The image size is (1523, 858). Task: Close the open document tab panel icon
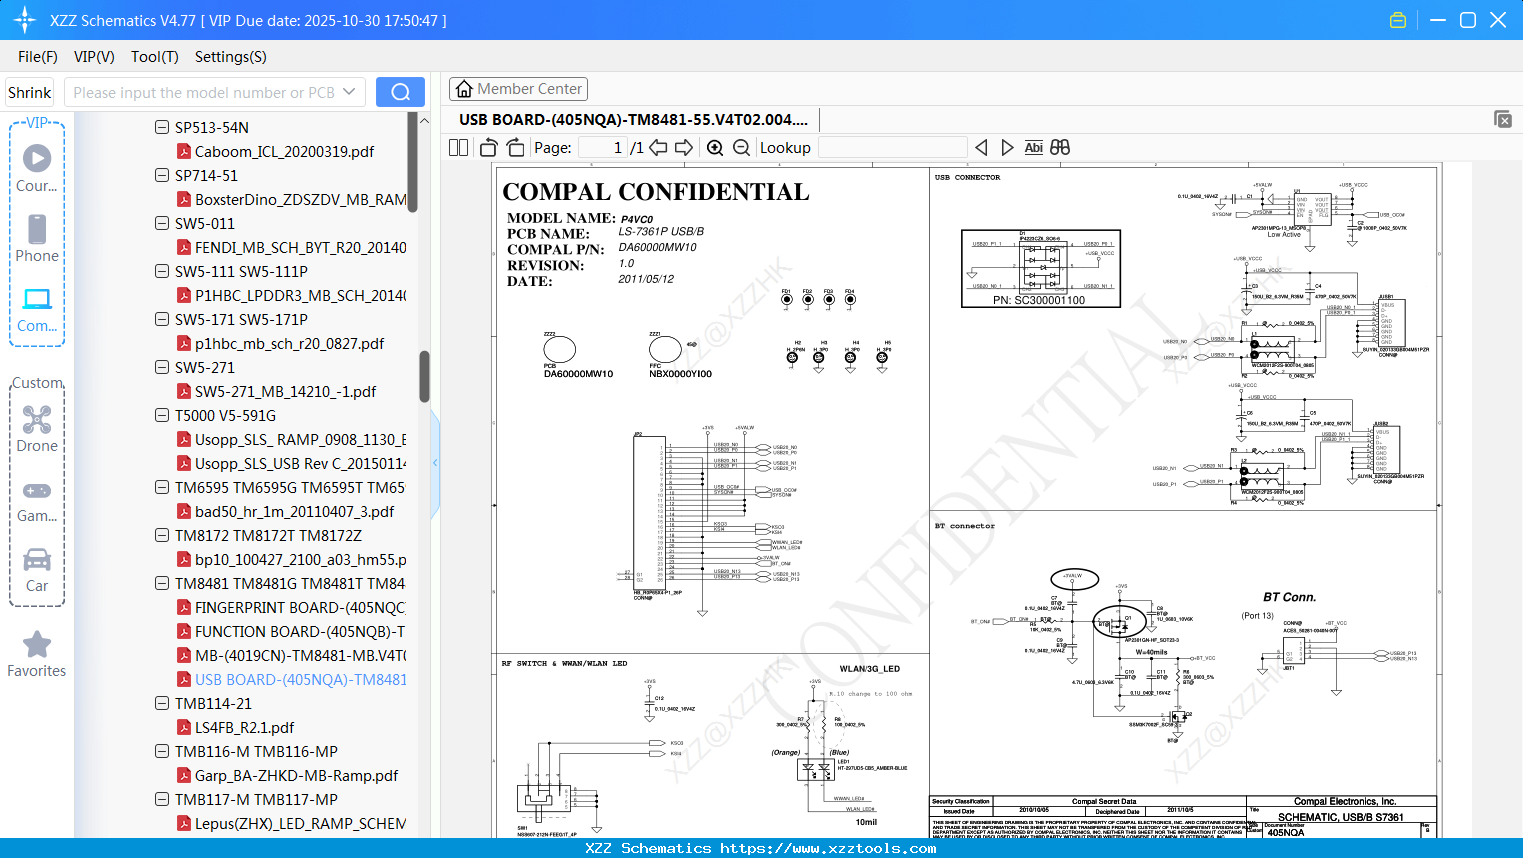pyautogui.click(x=1503, y=119)
